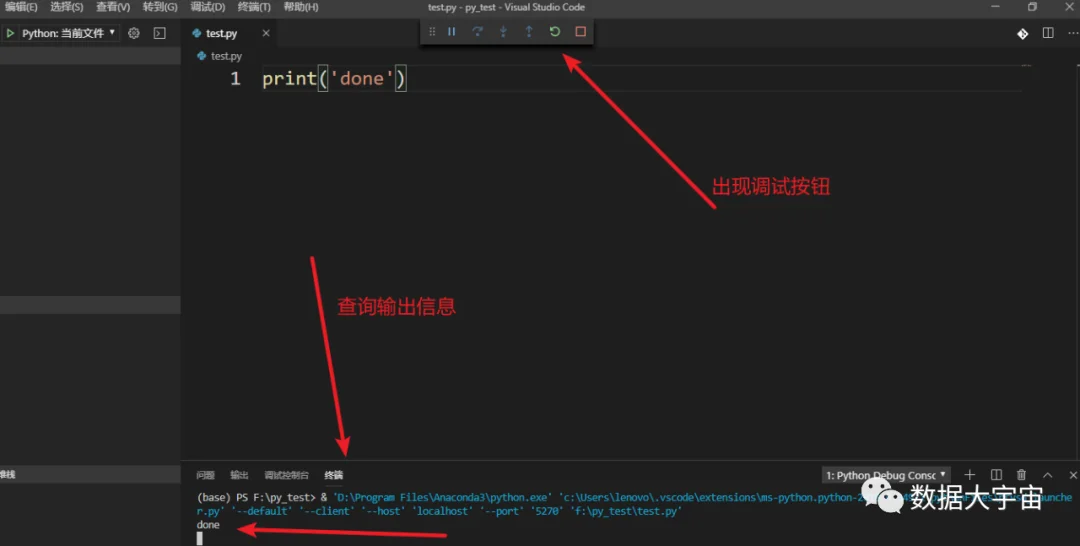Open the Python: 当前文件 configuration dropdown
Viewport: 1080px width, 546px height.
[68, 33]
